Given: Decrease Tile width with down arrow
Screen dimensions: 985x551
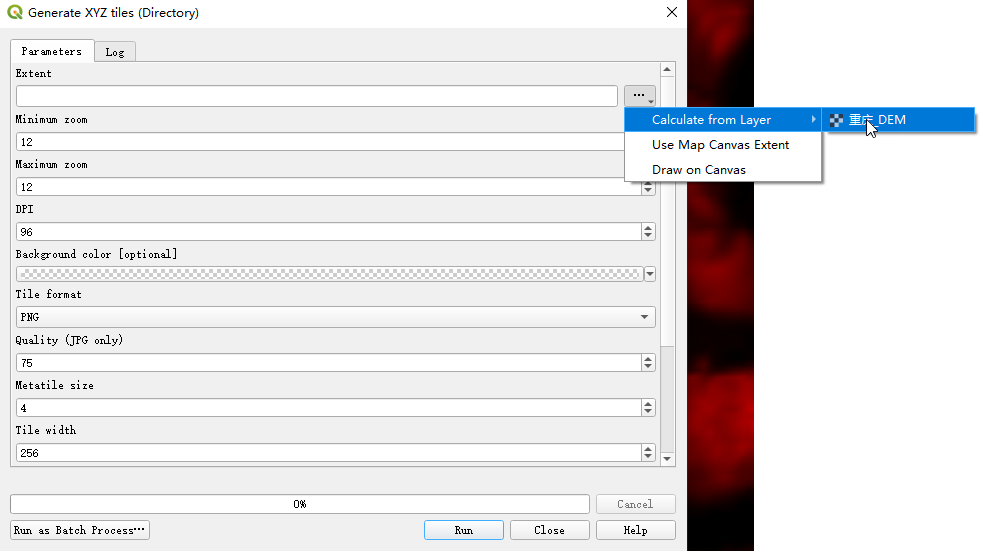Looking at the screenshot, I should [648, 457].
